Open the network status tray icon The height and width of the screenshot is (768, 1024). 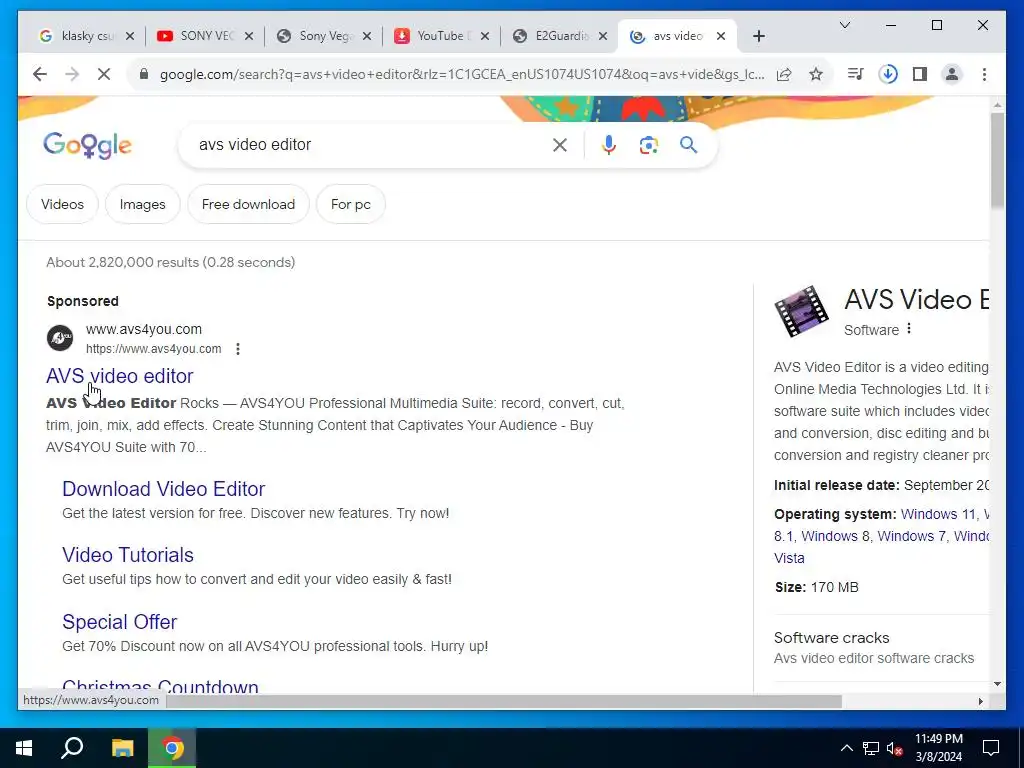[x=871, y=748]
